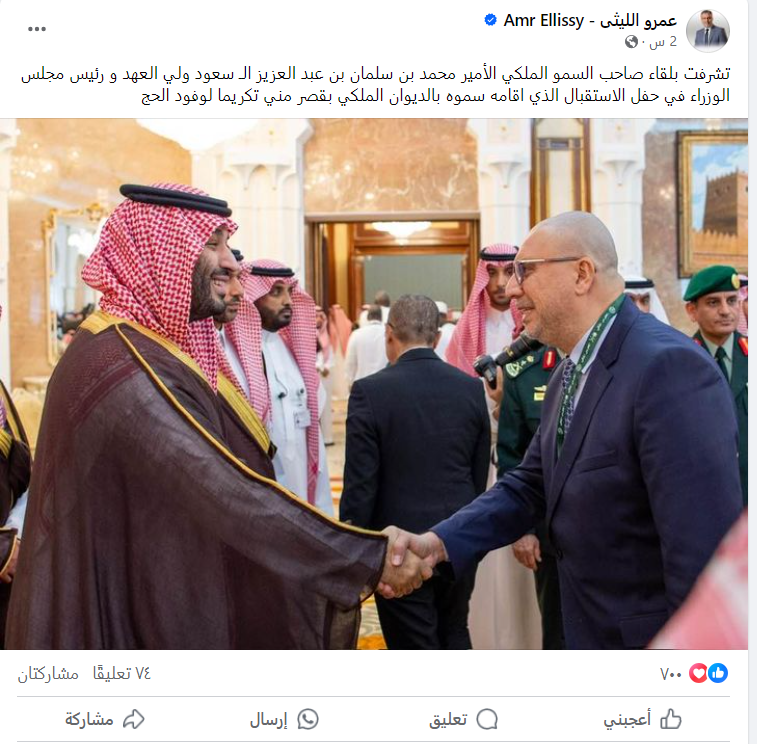Open the Amr Ellissy page name link
This screenshot has height=744, width=757.
click(x=590, y=20)
